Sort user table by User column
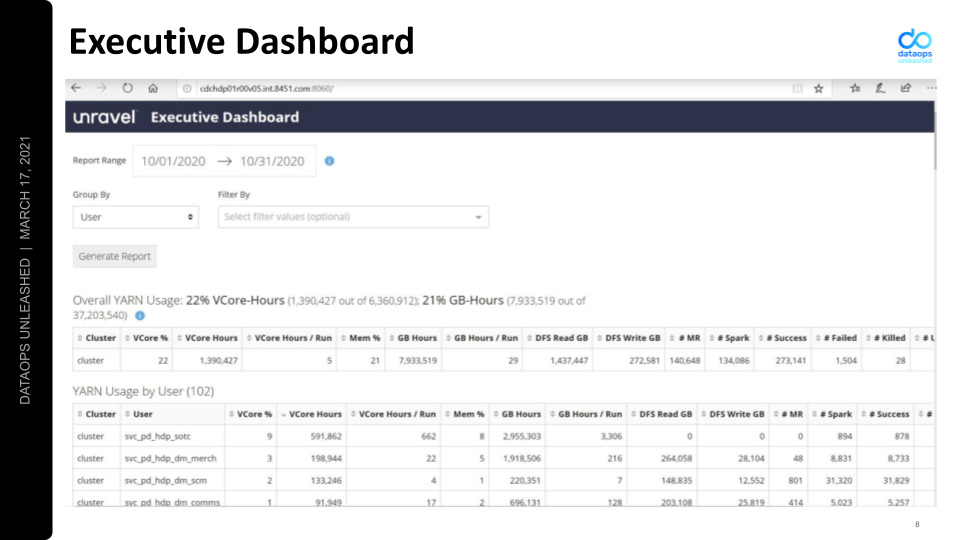The height and width of the screenshot is (540, 960). tap(173, 414)
